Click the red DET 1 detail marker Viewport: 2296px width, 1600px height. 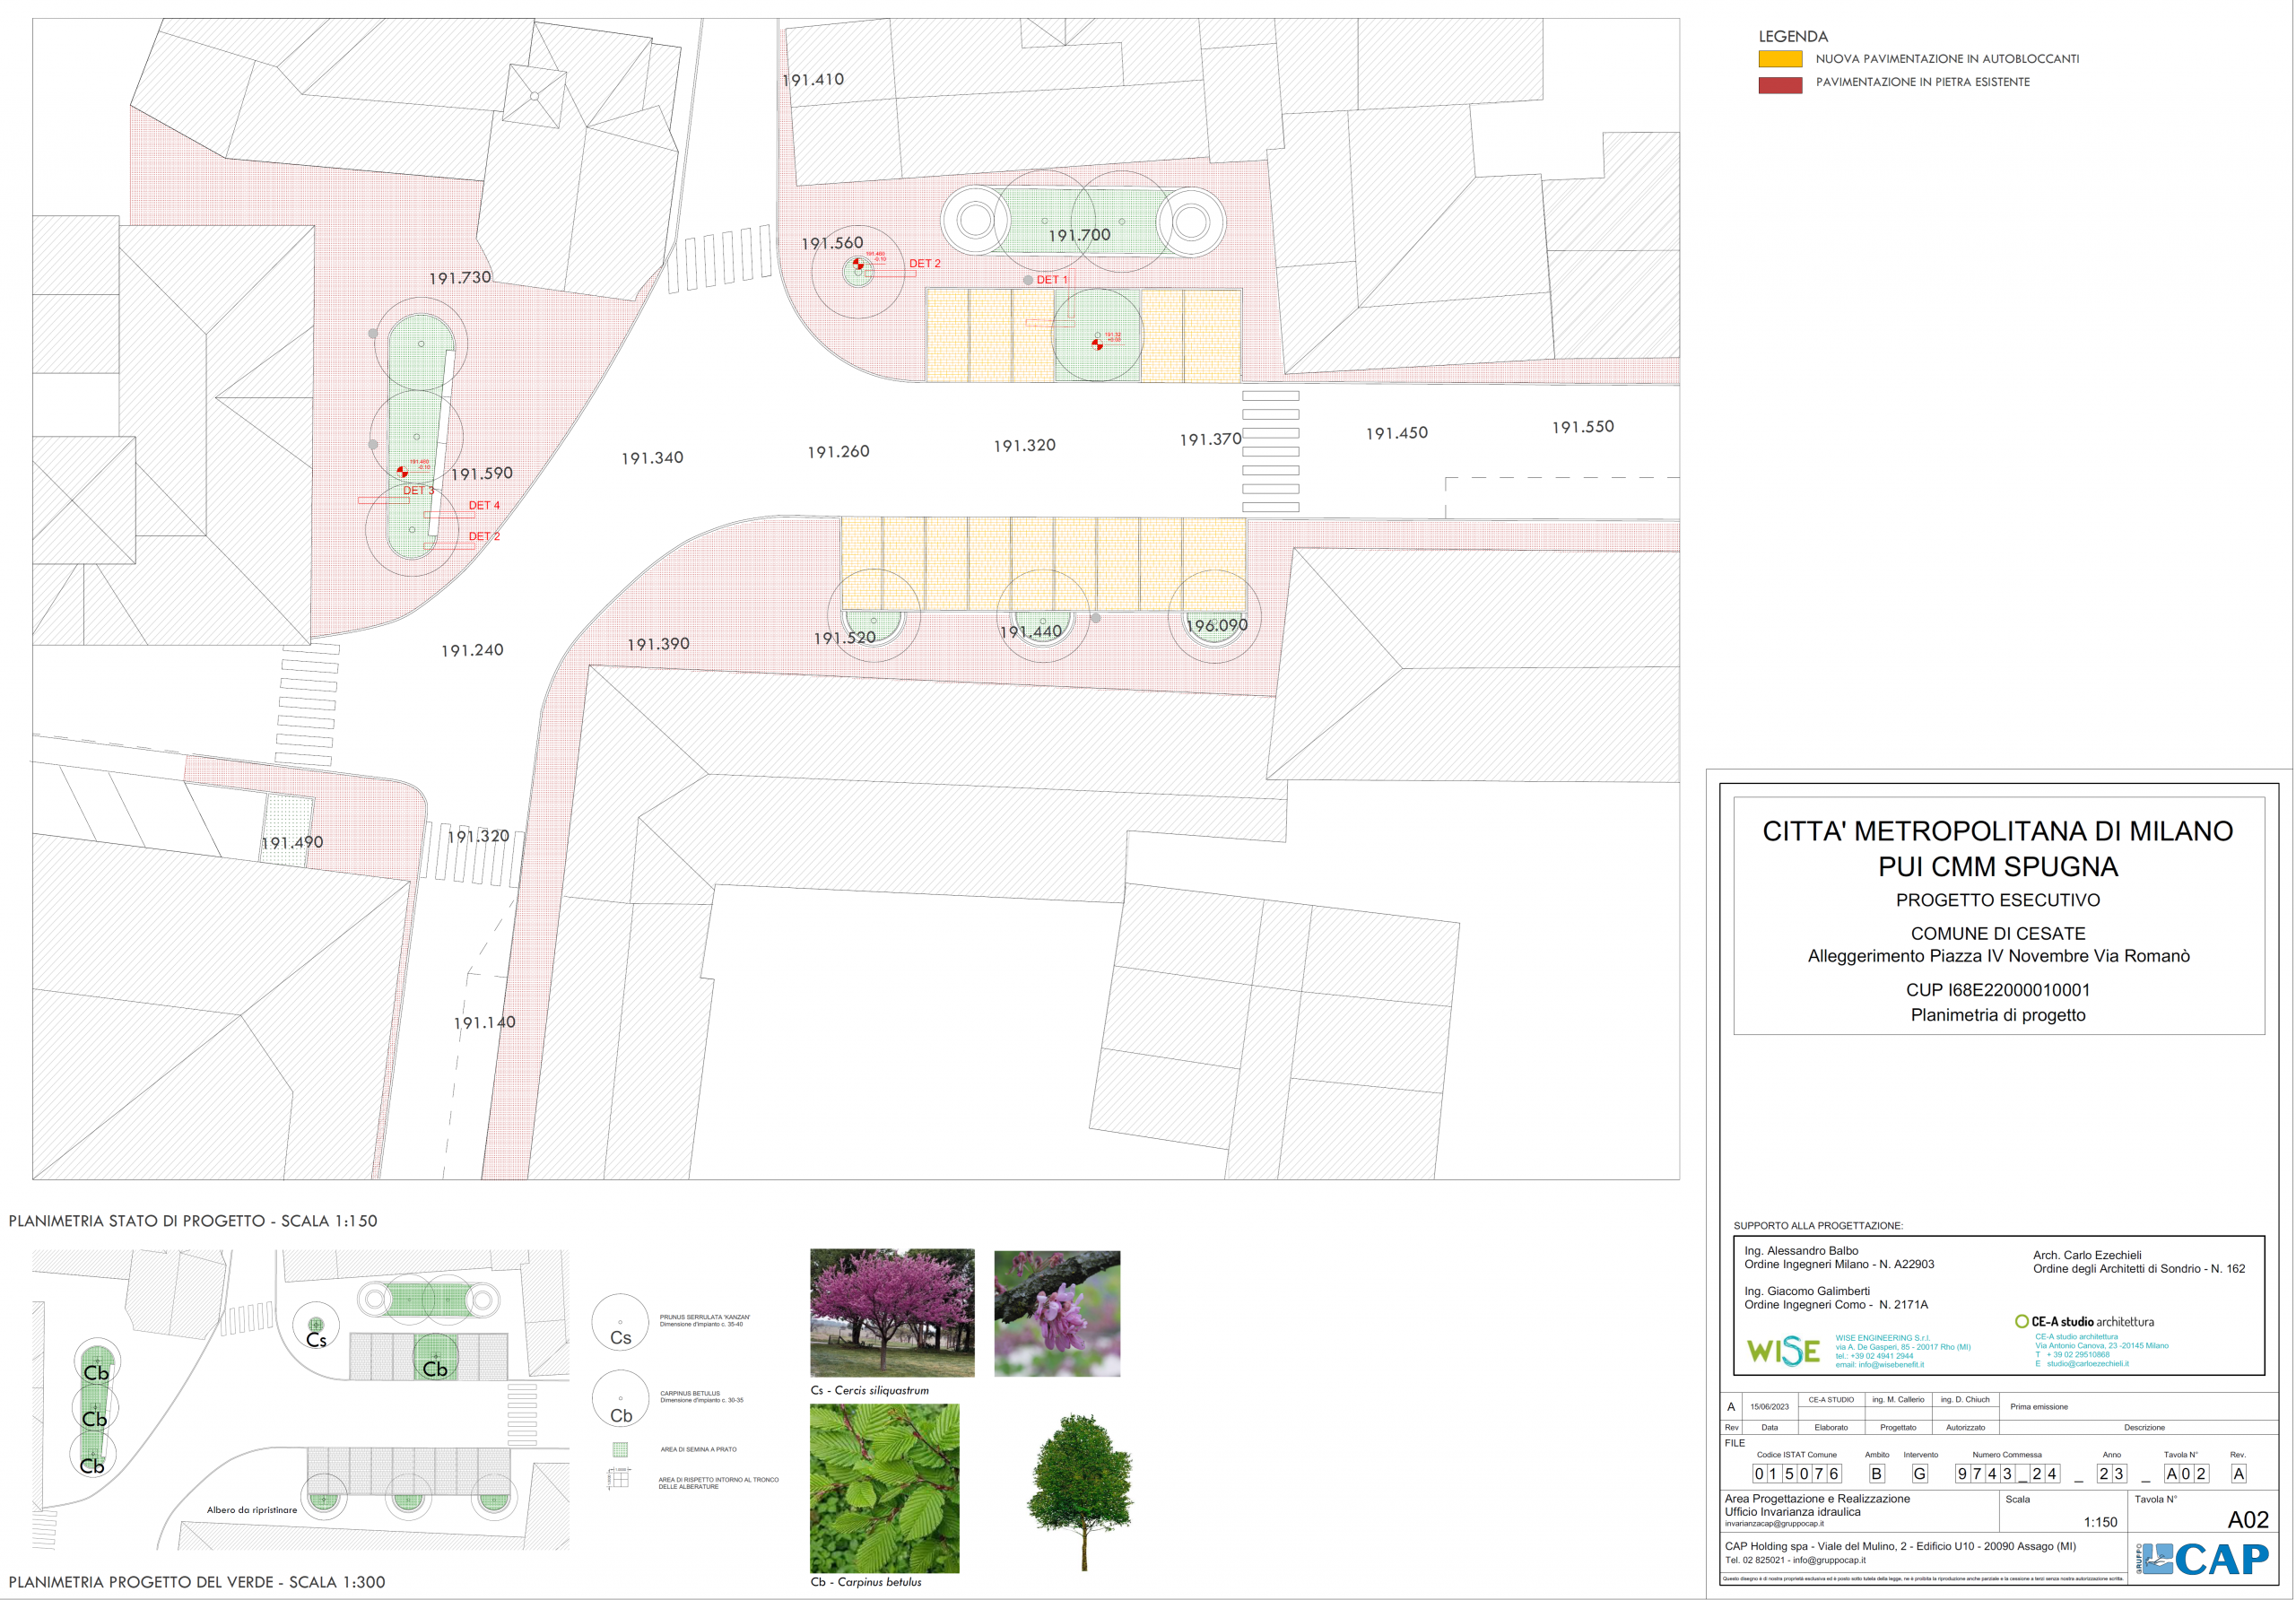[1051, 280]
